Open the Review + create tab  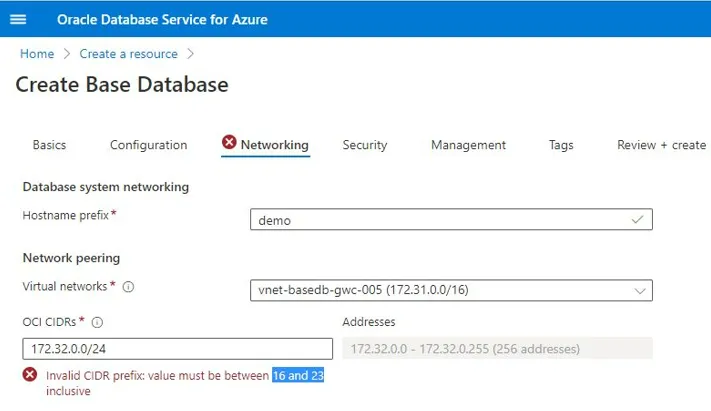point(662,145)
